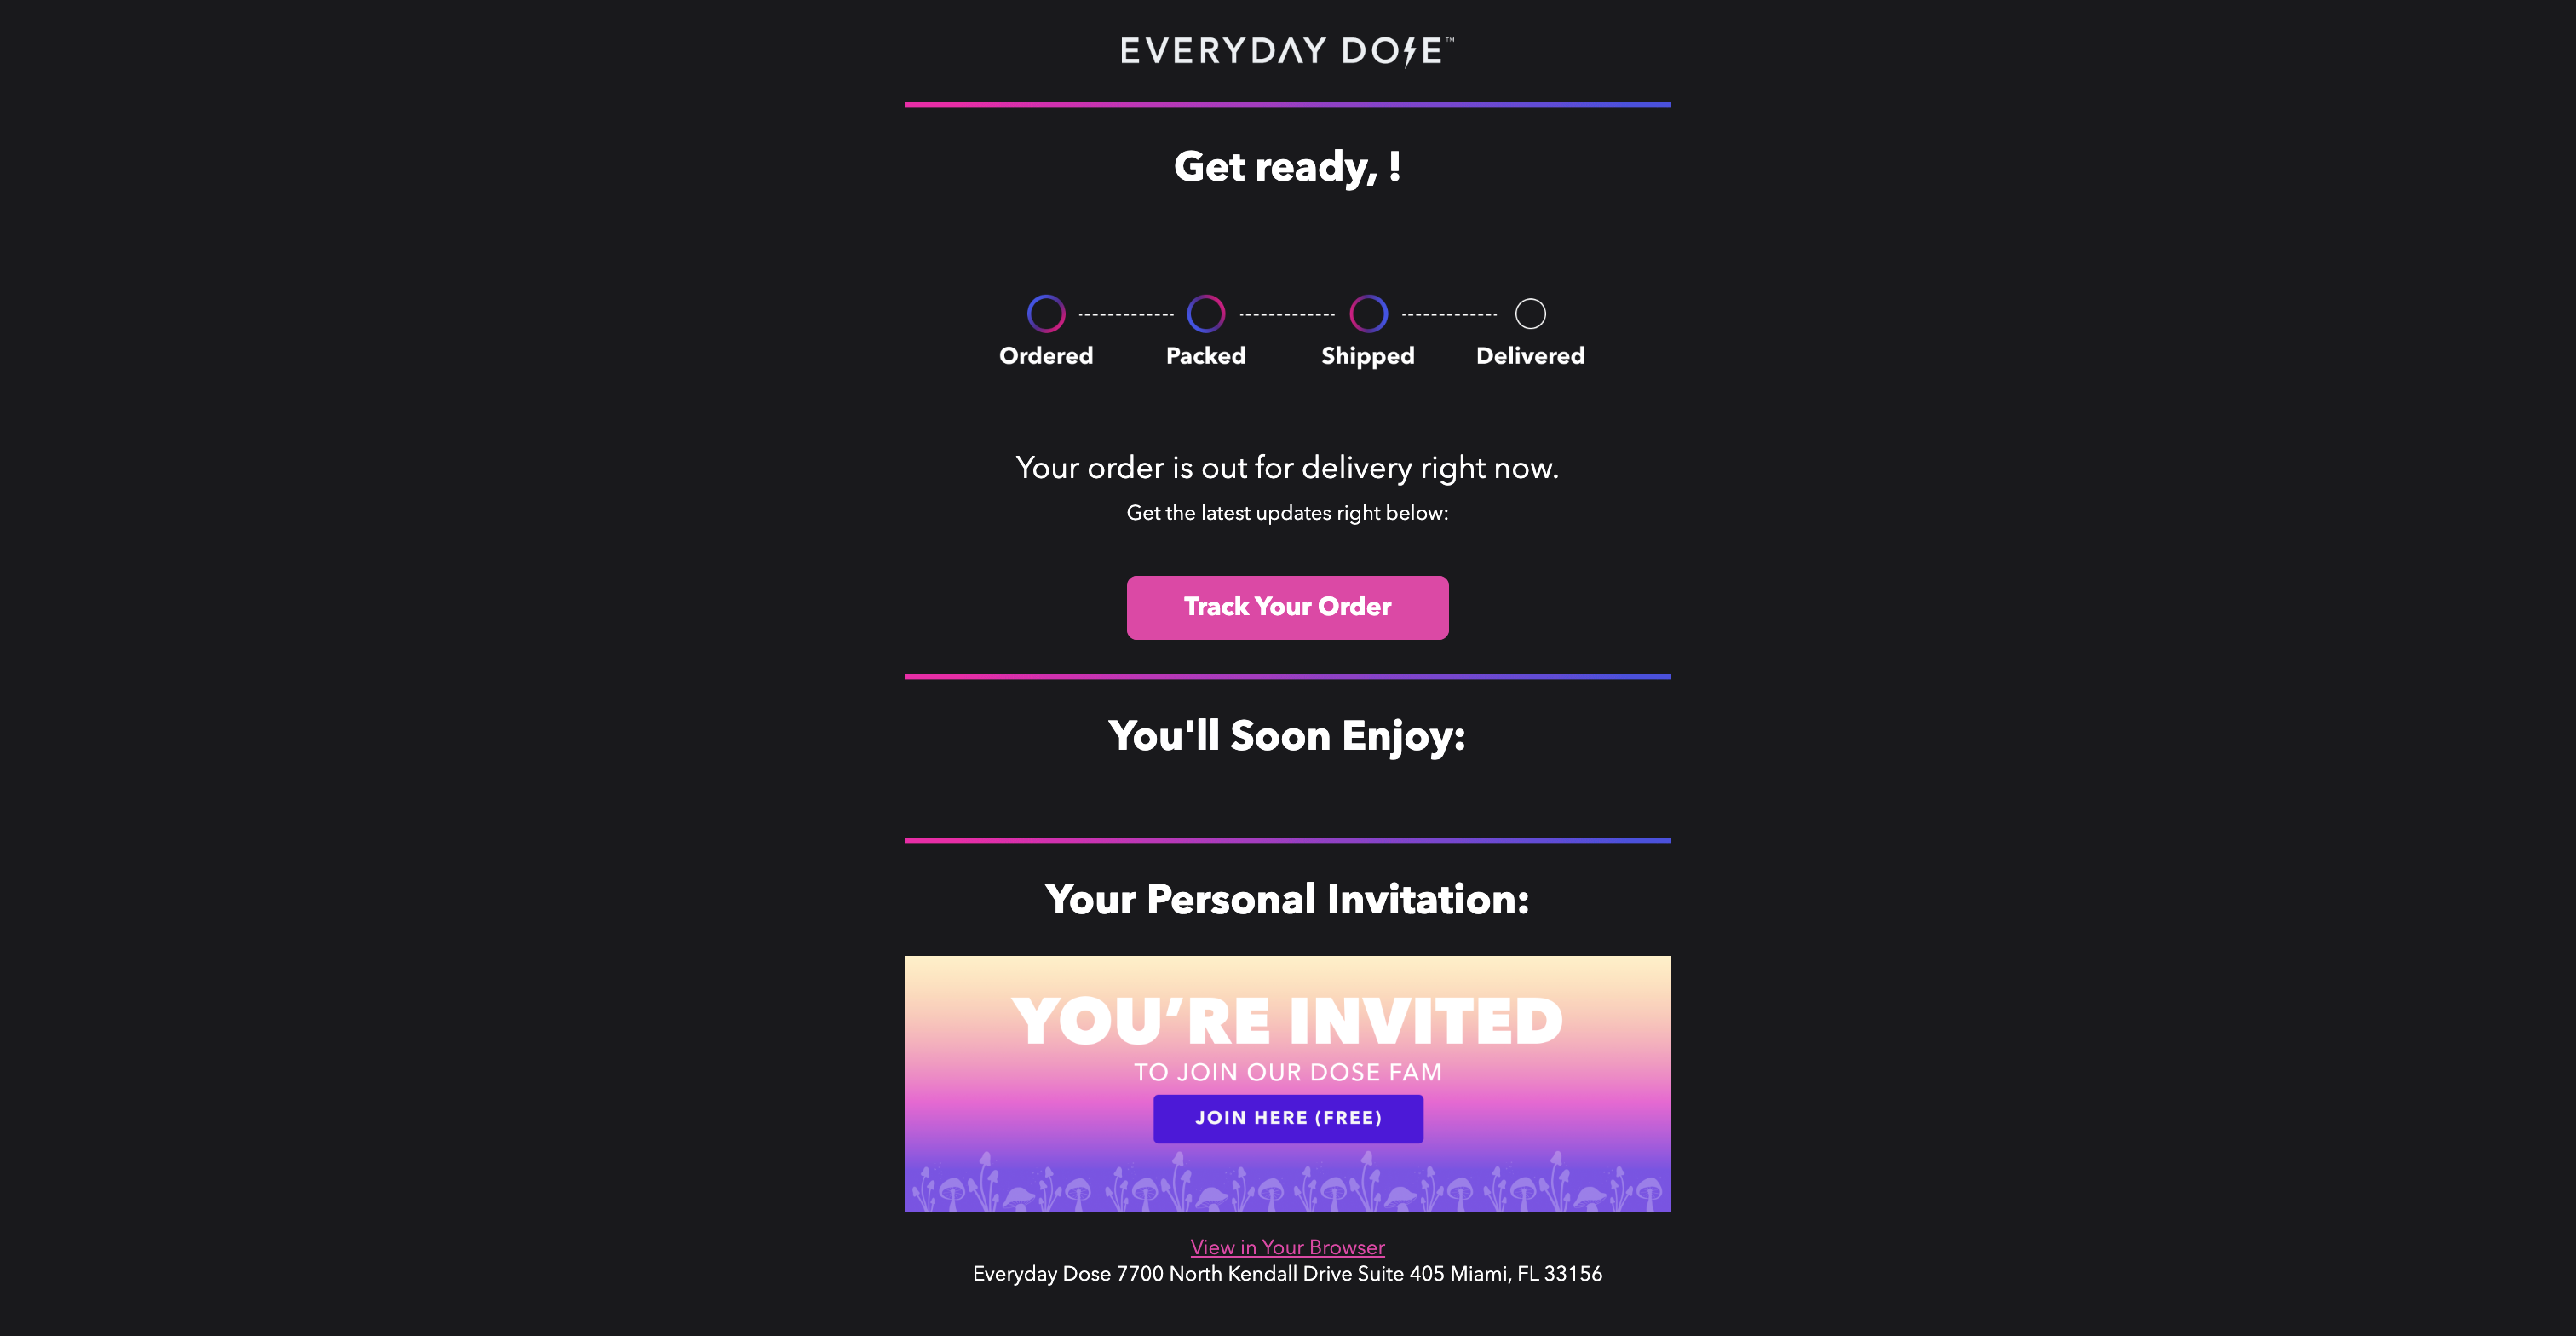Click the Ordered status icon
Image resolution: width=2576 pixels, height=1336 pixels.
(1046, 314)
